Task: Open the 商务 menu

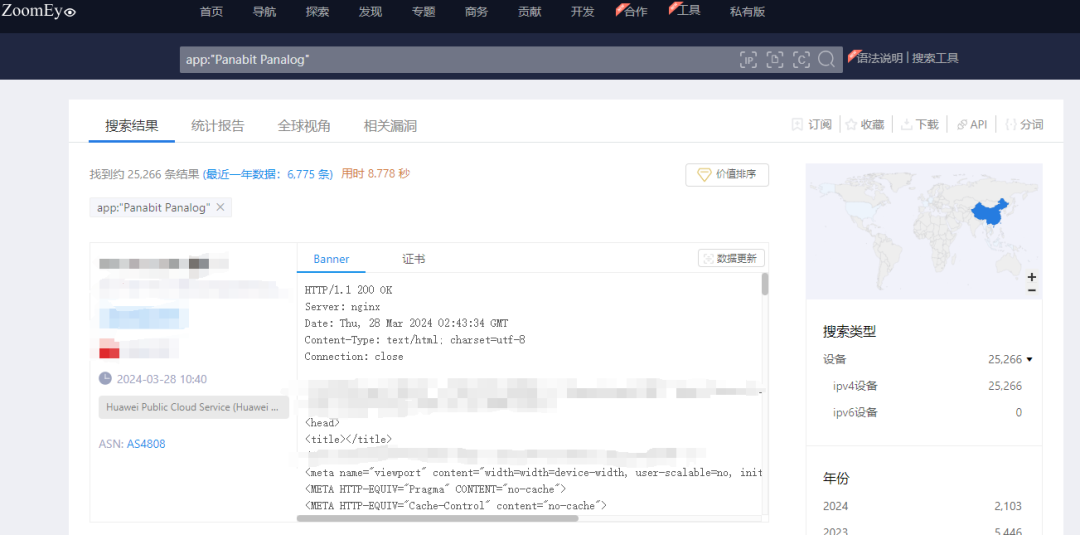Action: click(477, 12)
